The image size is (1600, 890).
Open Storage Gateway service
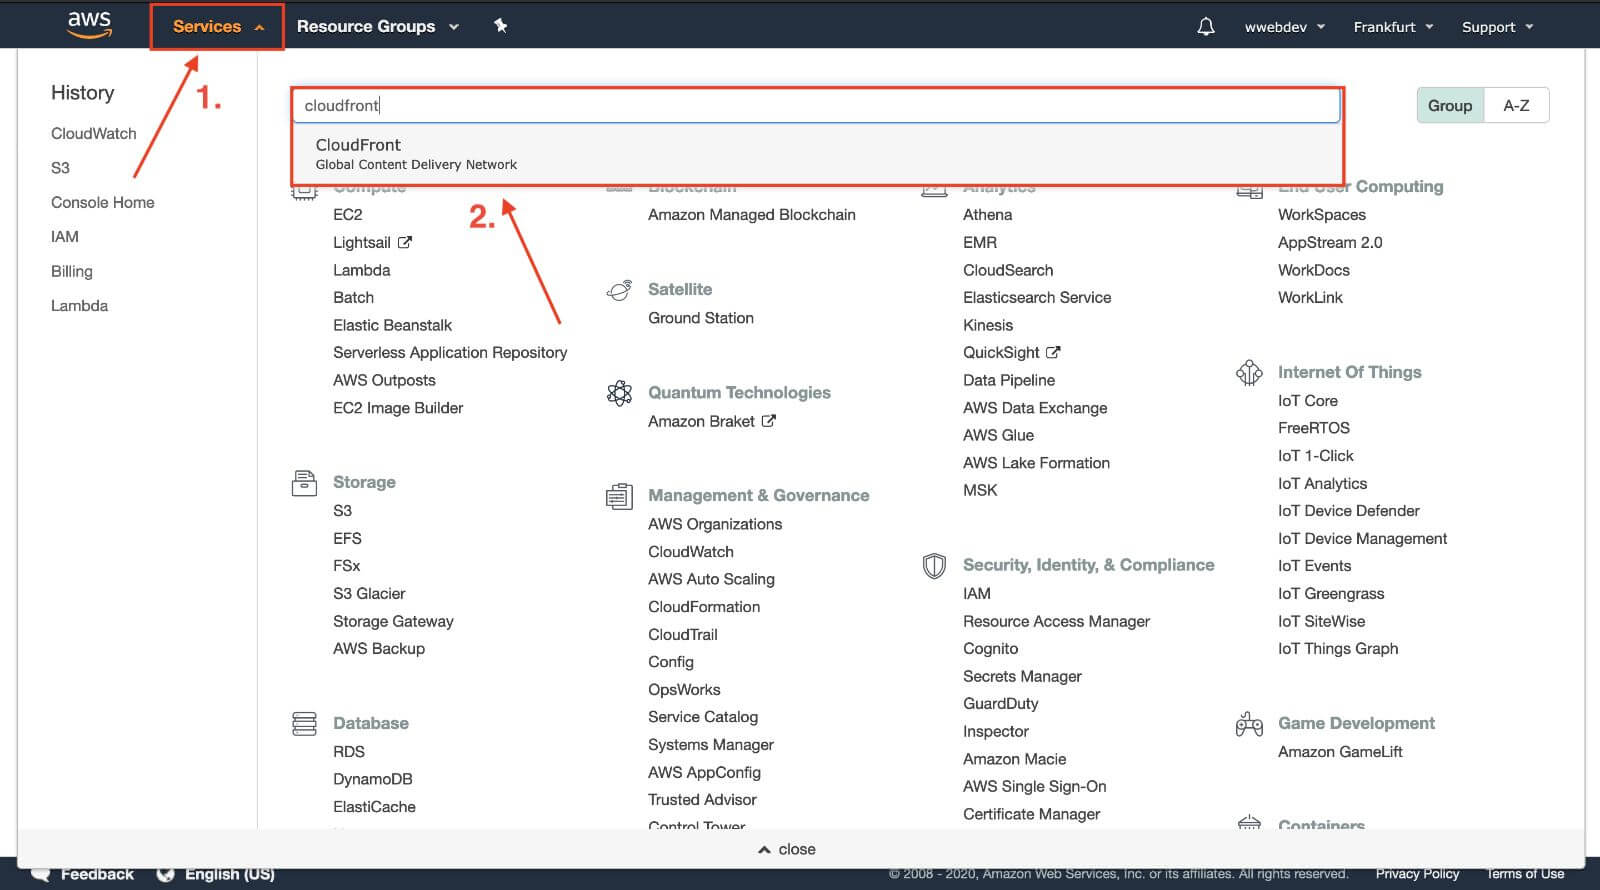393,622
